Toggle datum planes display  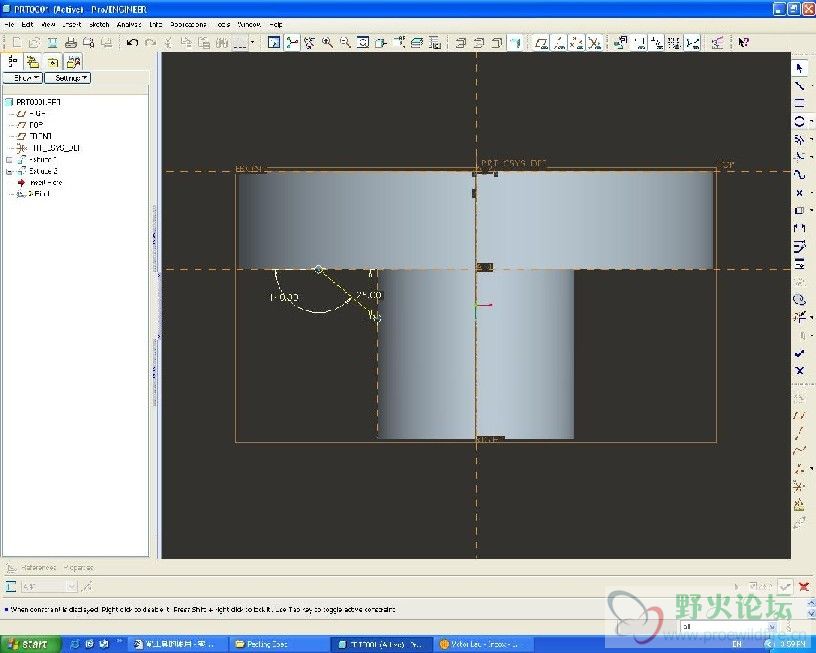pos(541,42)
